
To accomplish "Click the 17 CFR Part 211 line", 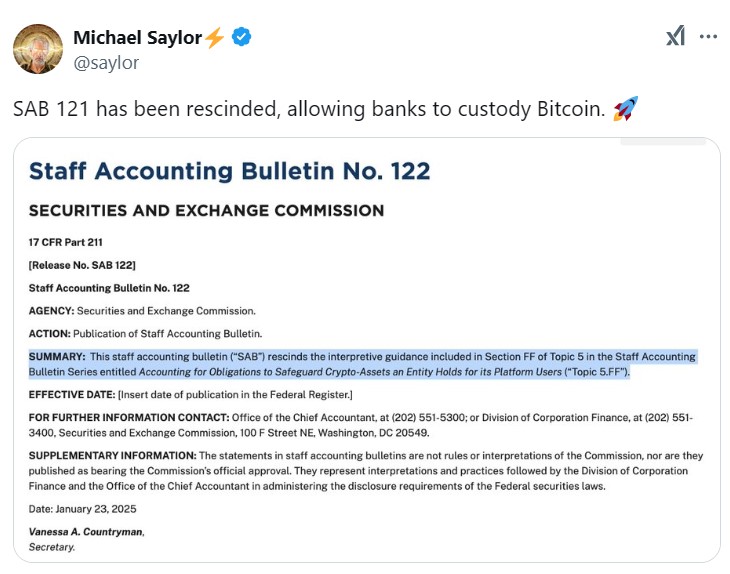I will tap(66, 243).
